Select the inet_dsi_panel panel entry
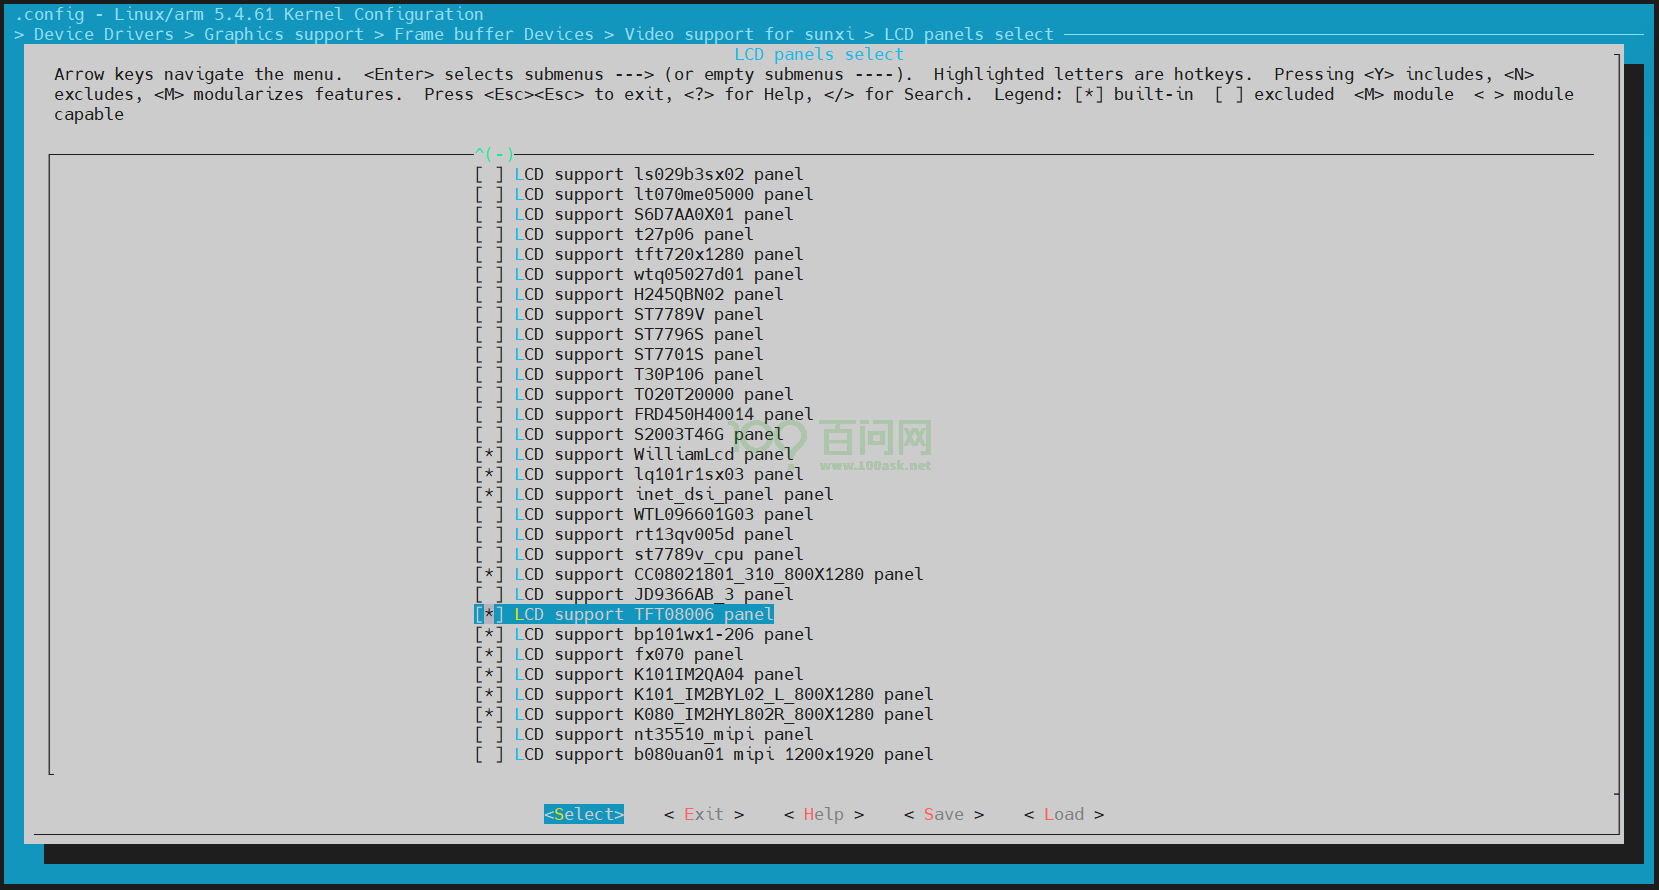Image resolution: width=1659 pixels, height=890 pixels. pyautogui.click(x=673, y=494)
